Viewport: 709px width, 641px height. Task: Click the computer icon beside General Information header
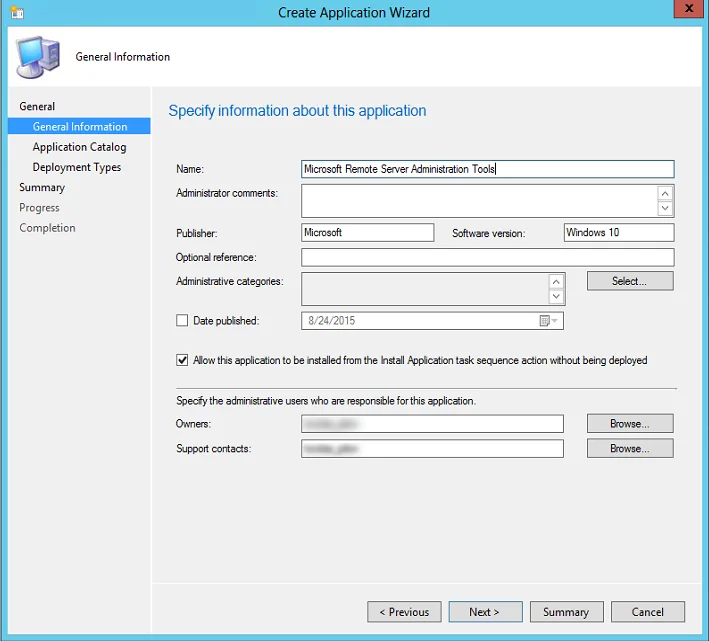pyautogui.click(x=38, y=57)
